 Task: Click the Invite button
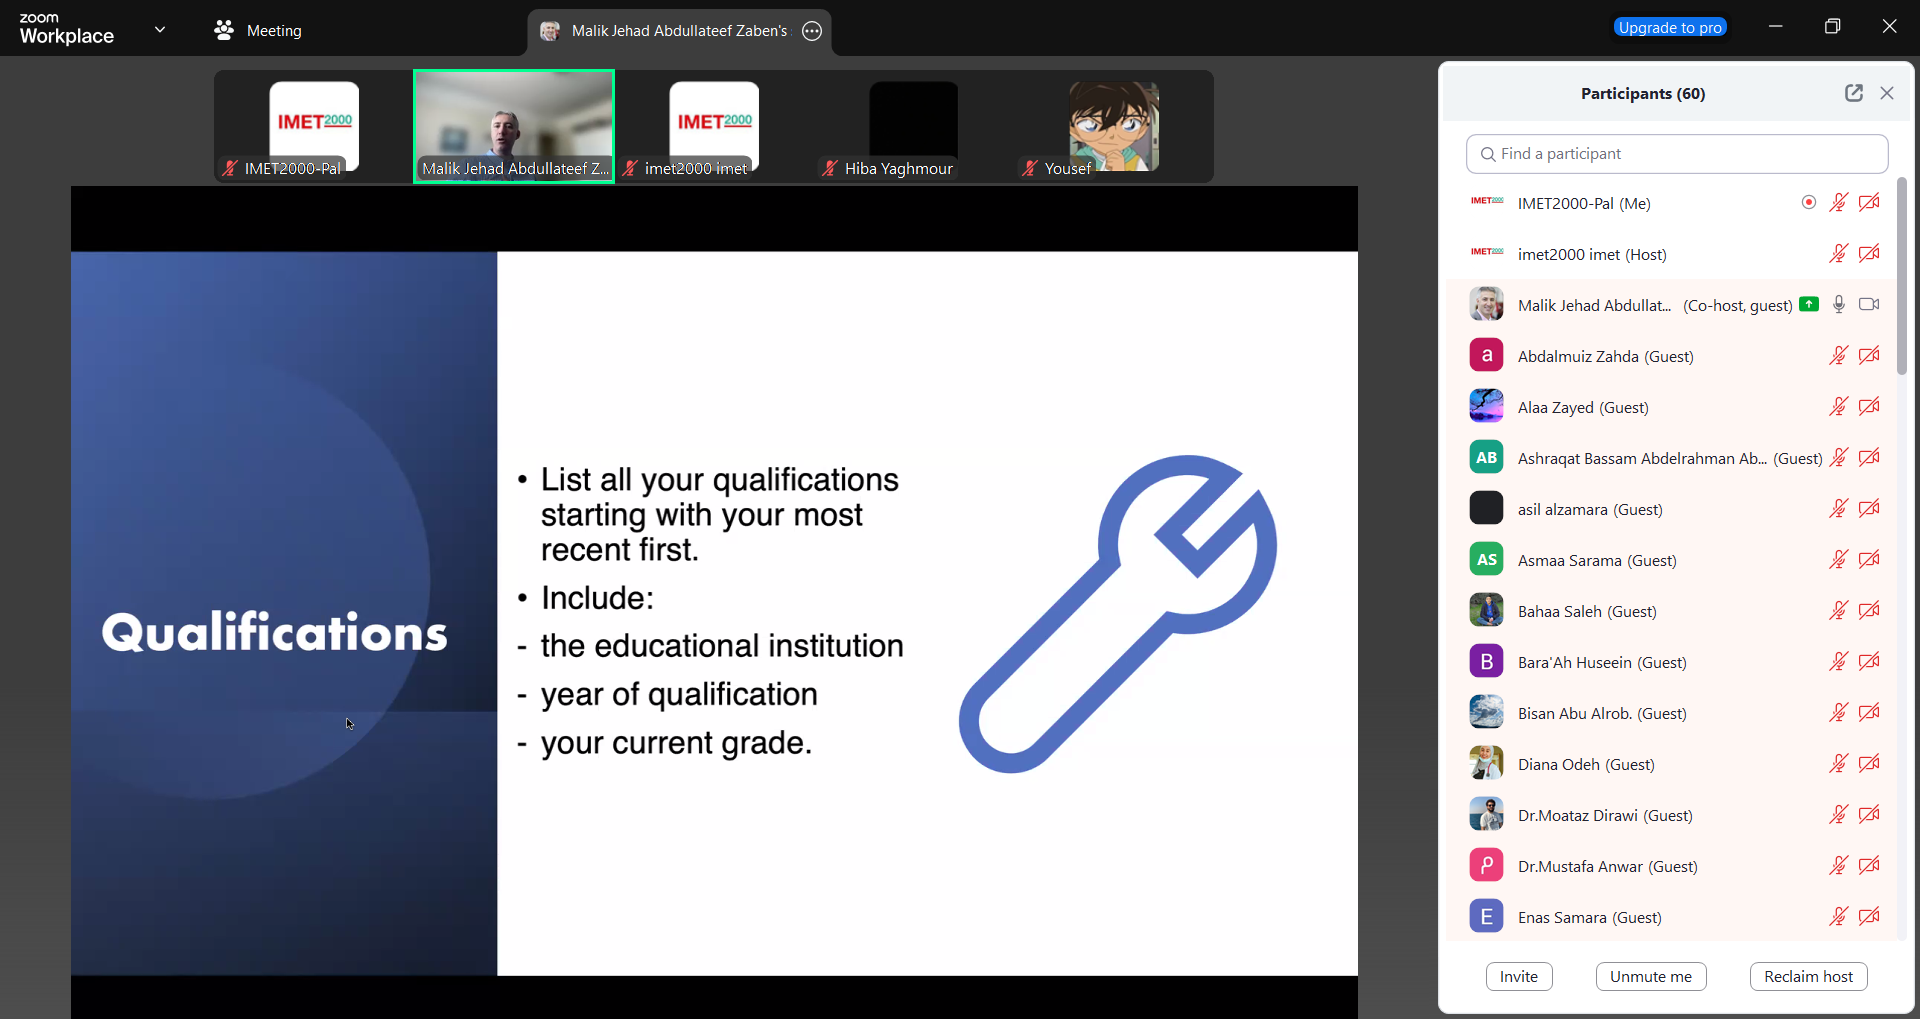coord(1518,977)
